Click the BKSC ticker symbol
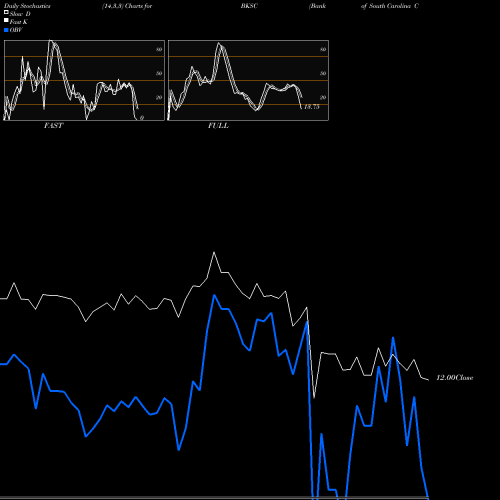The image size is (500, 500). point(249,6)
